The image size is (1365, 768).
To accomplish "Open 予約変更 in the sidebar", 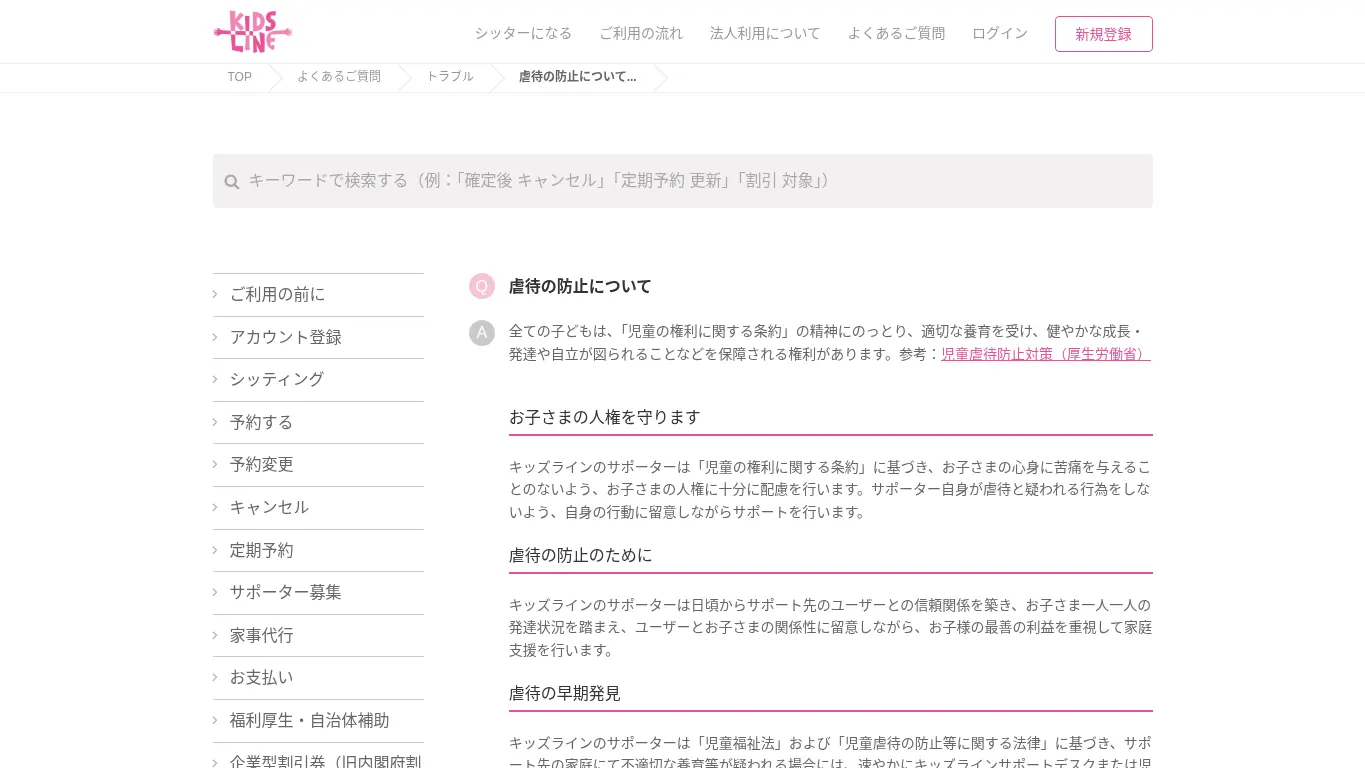I will click(x=318, y=465).
